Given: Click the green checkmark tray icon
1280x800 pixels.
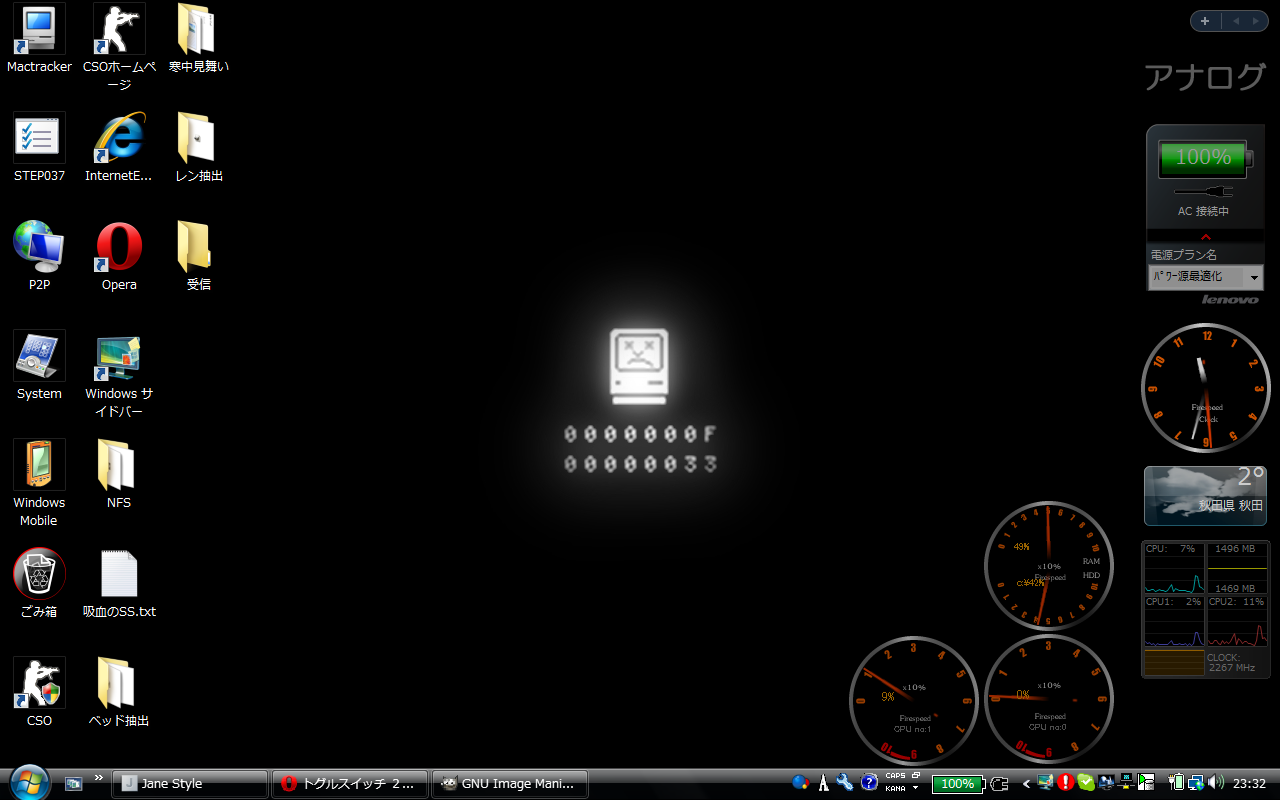Looking at the screenshot, I should click(x=1086, y=783).
